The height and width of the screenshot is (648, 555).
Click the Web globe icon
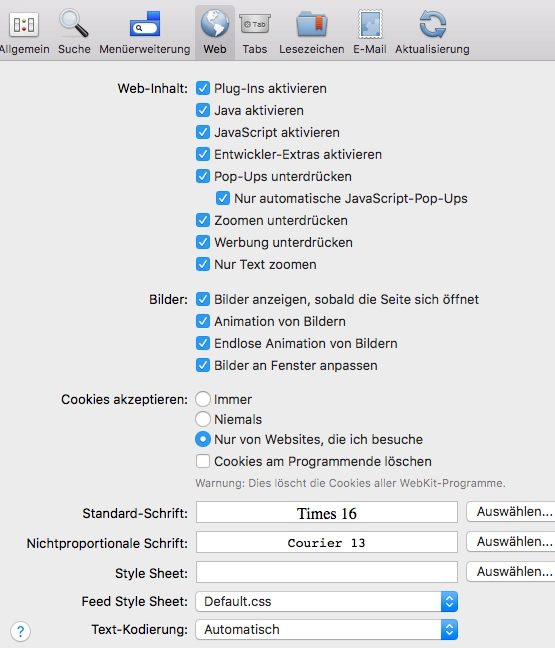coord(215,24)
